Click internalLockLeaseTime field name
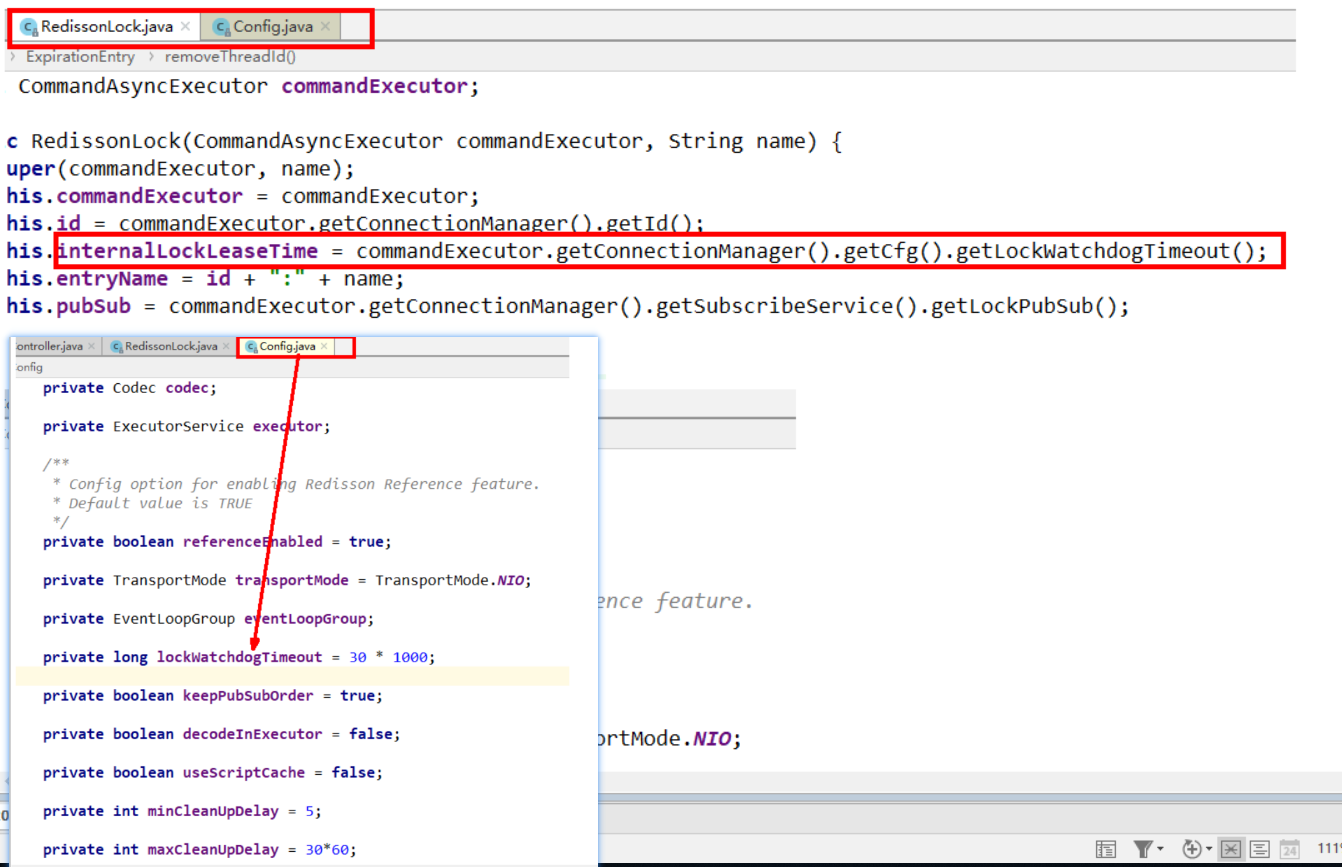The height and width of the screenshot is (867, 1342). (x=188, y=251)
